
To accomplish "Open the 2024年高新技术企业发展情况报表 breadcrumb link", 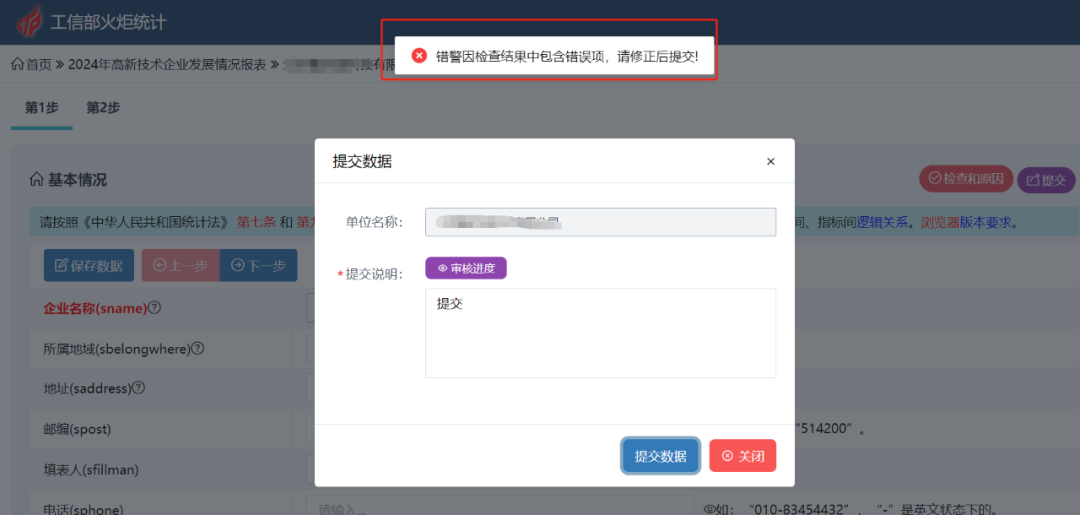I will point(167,64).
